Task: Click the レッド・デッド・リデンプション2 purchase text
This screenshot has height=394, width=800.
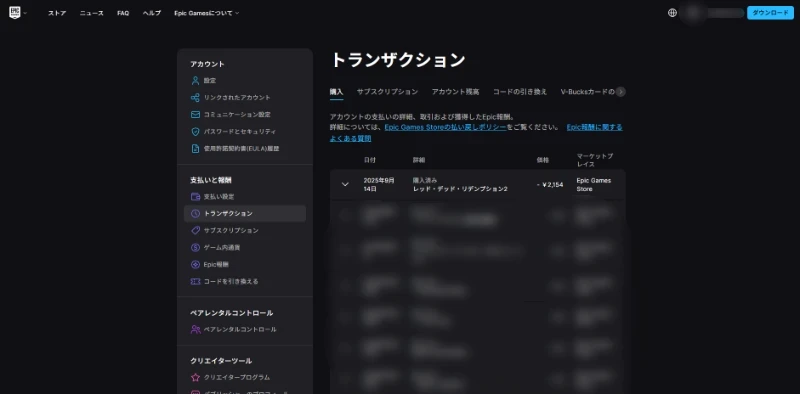Action: click(x=460, y=189)
